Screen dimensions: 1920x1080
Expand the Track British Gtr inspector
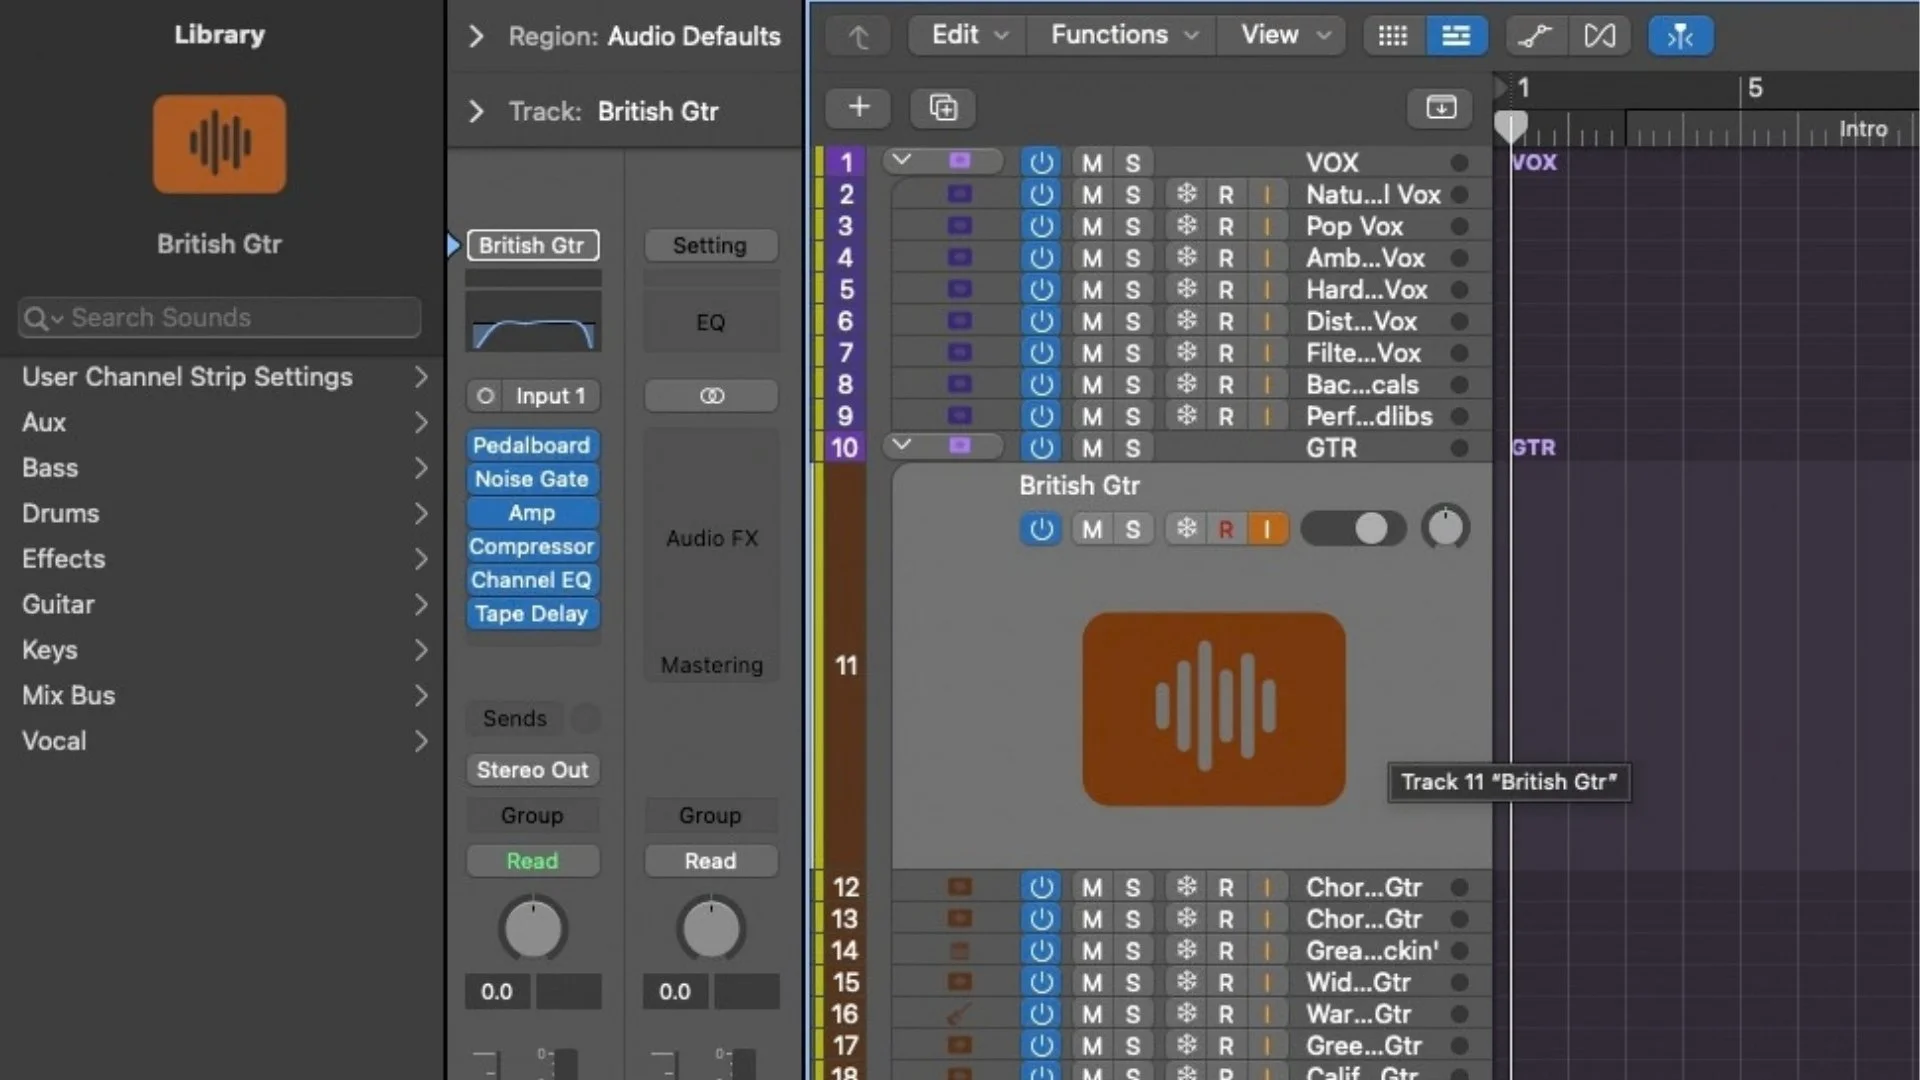click(476, 111)
